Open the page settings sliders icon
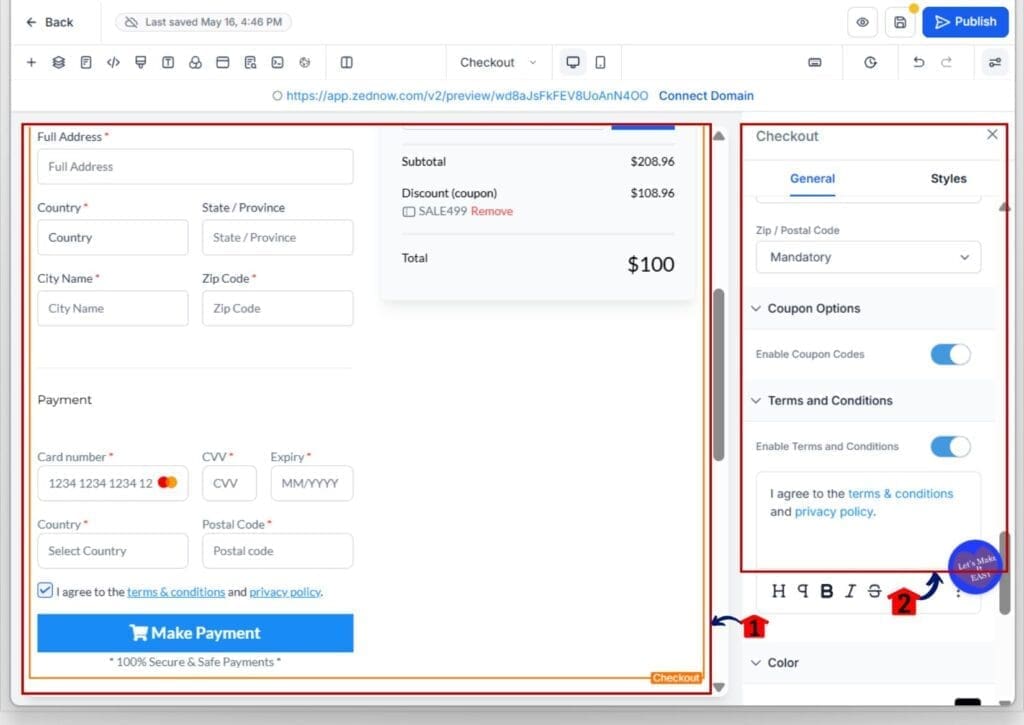This screenshot has width=1024, height=725. [x=995, y=62]
